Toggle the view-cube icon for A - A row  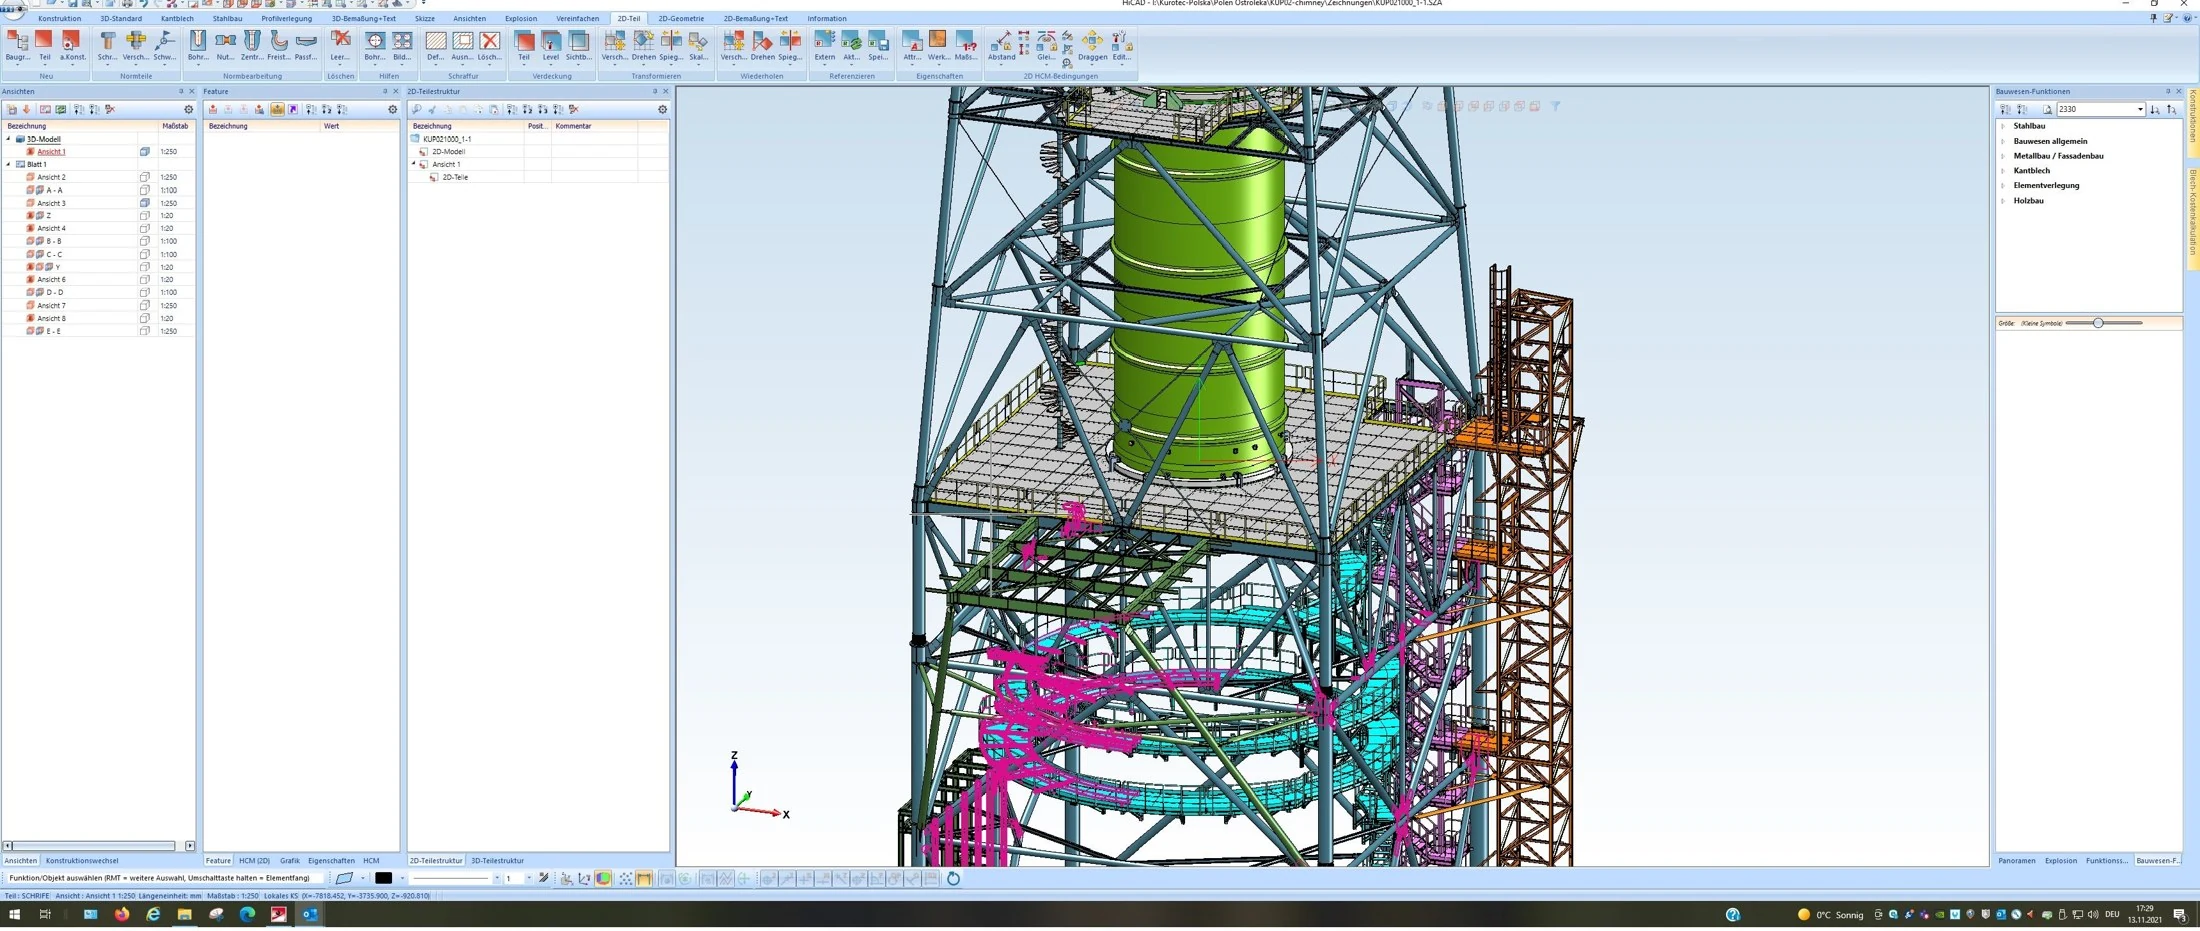[145, 190]
